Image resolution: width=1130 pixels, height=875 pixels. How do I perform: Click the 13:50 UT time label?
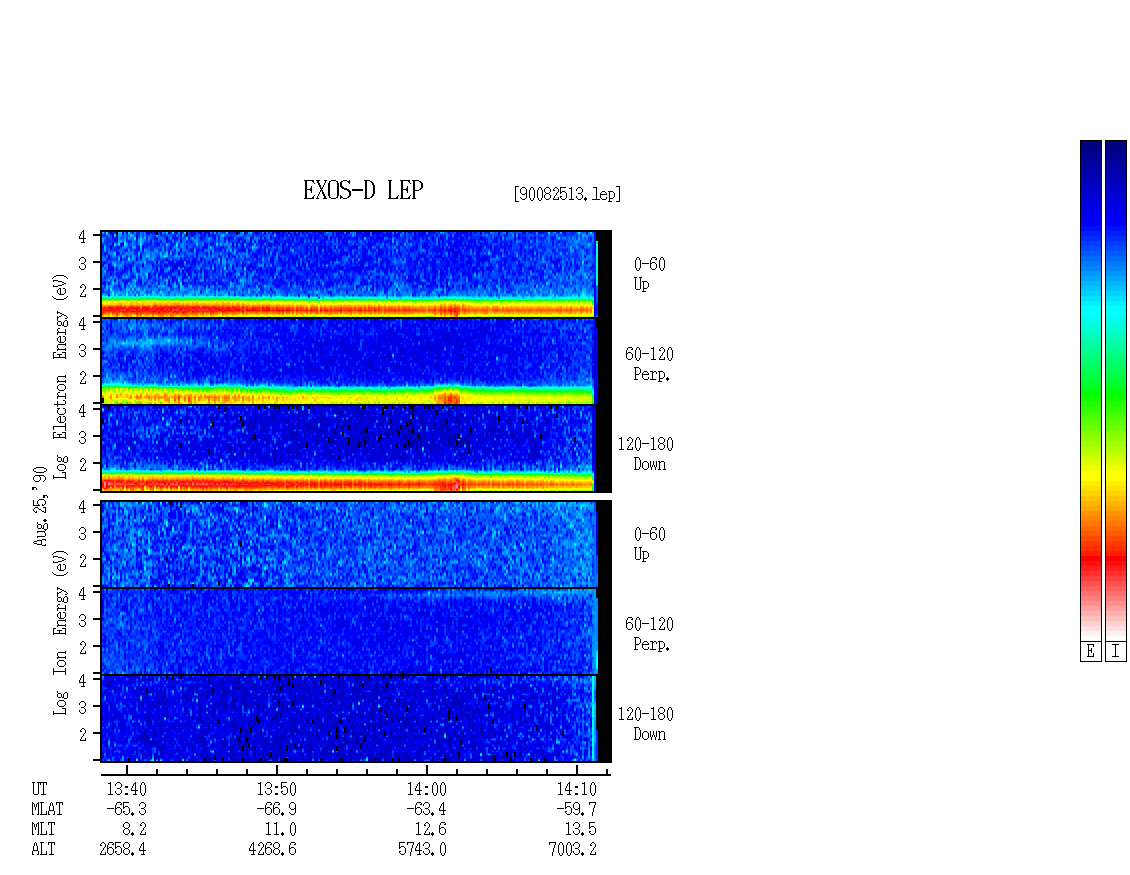point(277,789)
